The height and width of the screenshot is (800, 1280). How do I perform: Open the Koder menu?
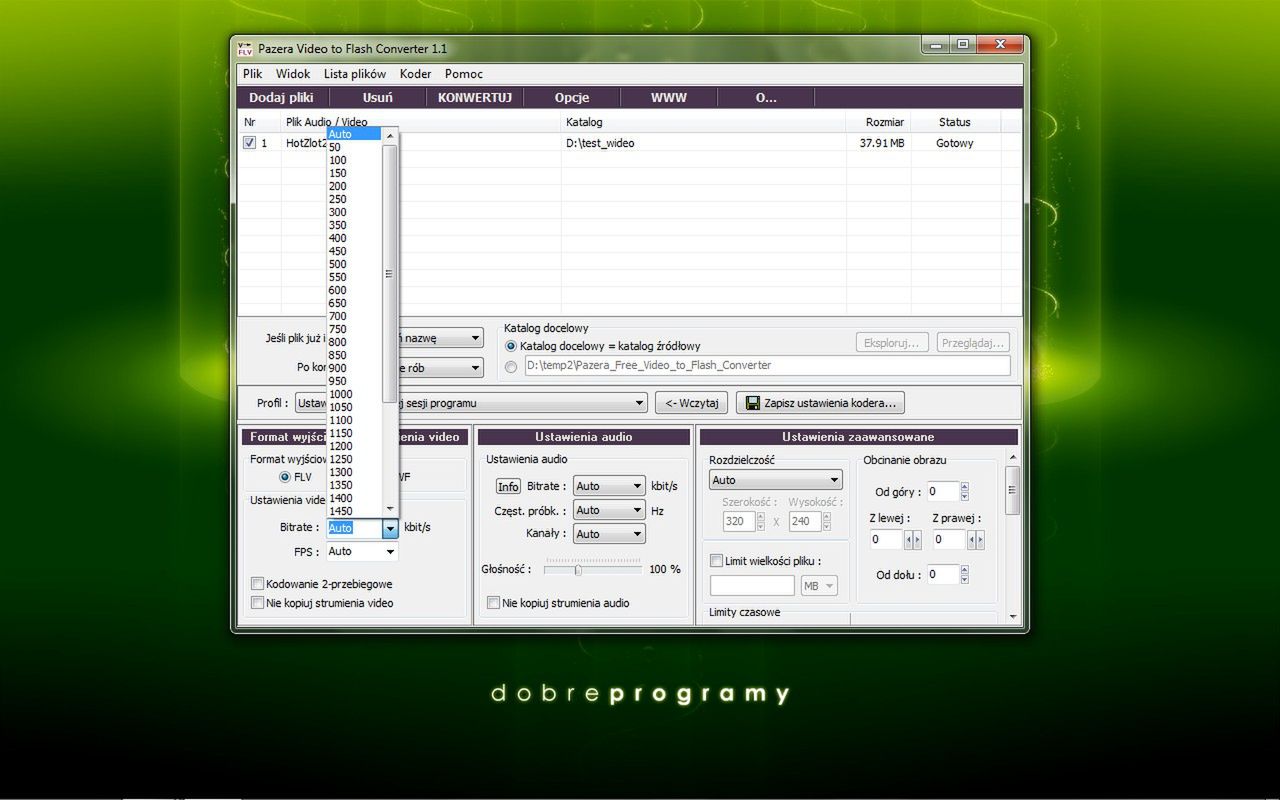[x=415, y=73]
